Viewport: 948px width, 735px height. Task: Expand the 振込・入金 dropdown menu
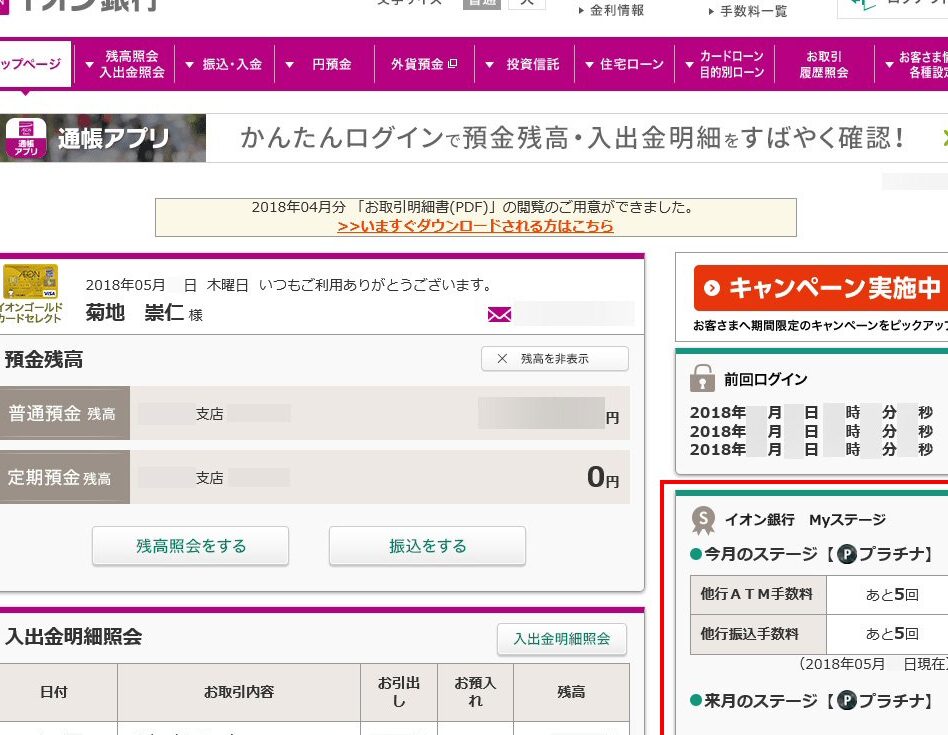223,65
